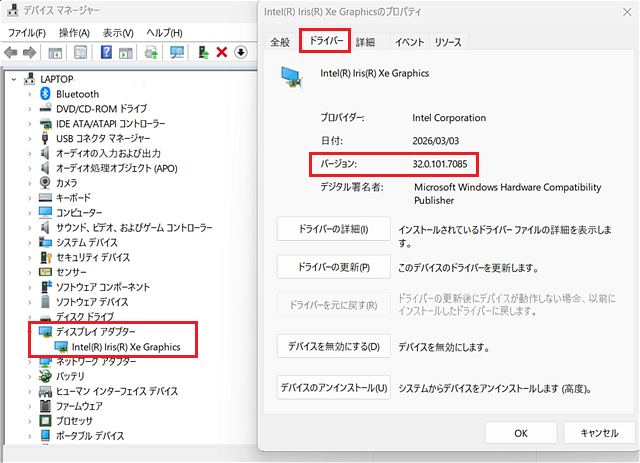Click the ポータブル デバイス icon
The width and height of the screenshot is (640, 463).
45,435
